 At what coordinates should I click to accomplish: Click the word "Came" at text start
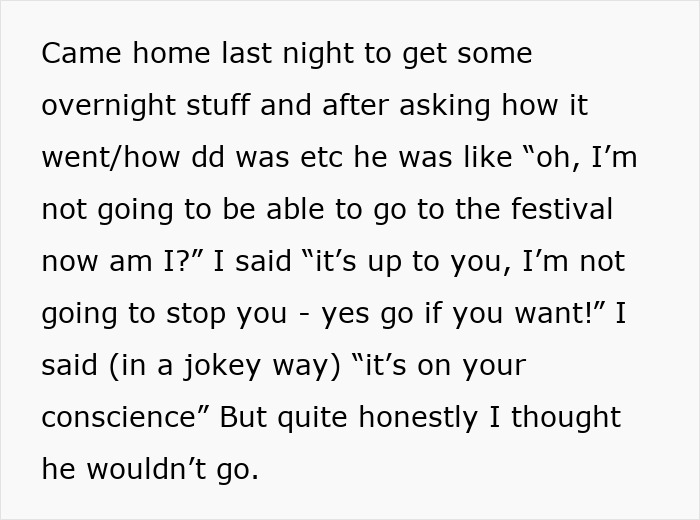[x=81, y=53]
